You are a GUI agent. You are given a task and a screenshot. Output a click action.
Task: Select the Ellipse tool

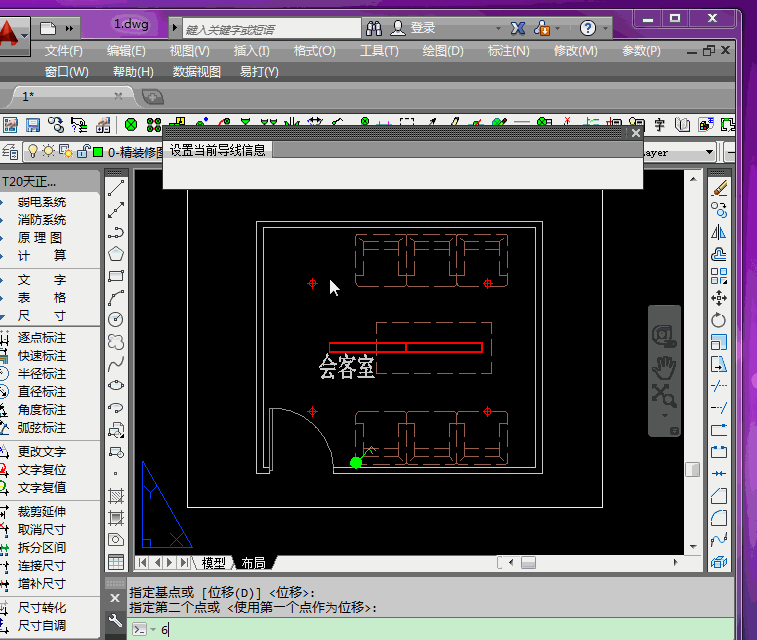coord(116,386)
